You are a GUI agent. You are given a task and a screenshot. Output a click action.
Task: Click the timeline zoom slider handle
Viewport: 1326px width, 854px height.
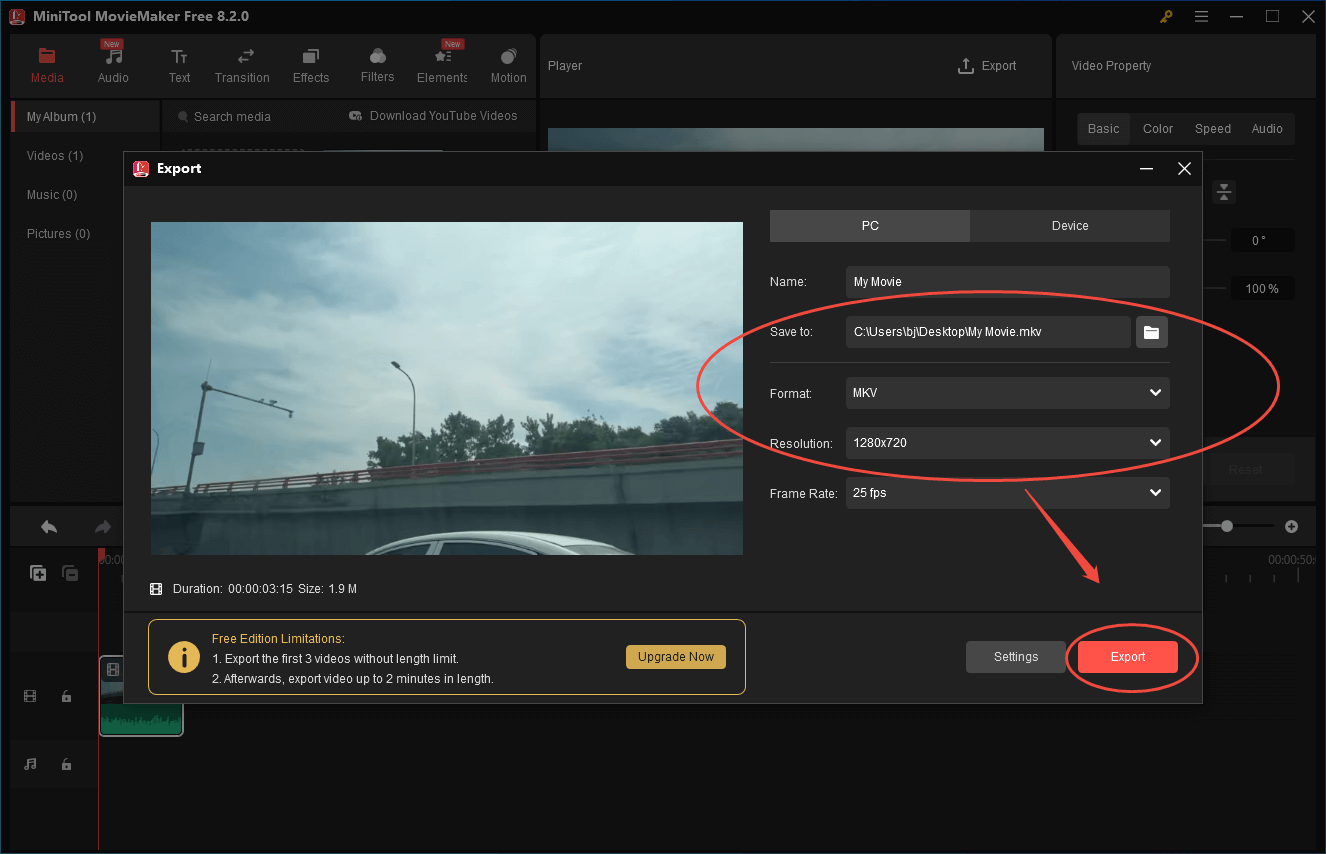1227,526
